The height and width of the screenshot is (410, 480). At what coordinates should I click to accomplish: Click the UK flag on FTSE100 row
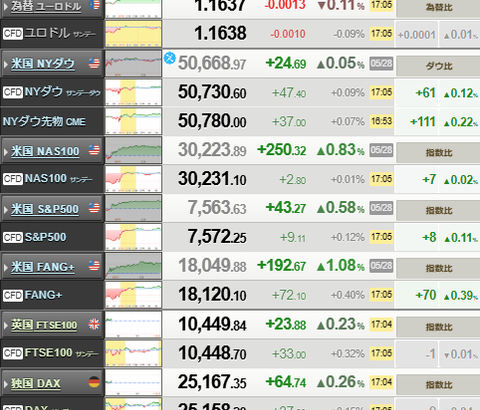pos(94,324)
